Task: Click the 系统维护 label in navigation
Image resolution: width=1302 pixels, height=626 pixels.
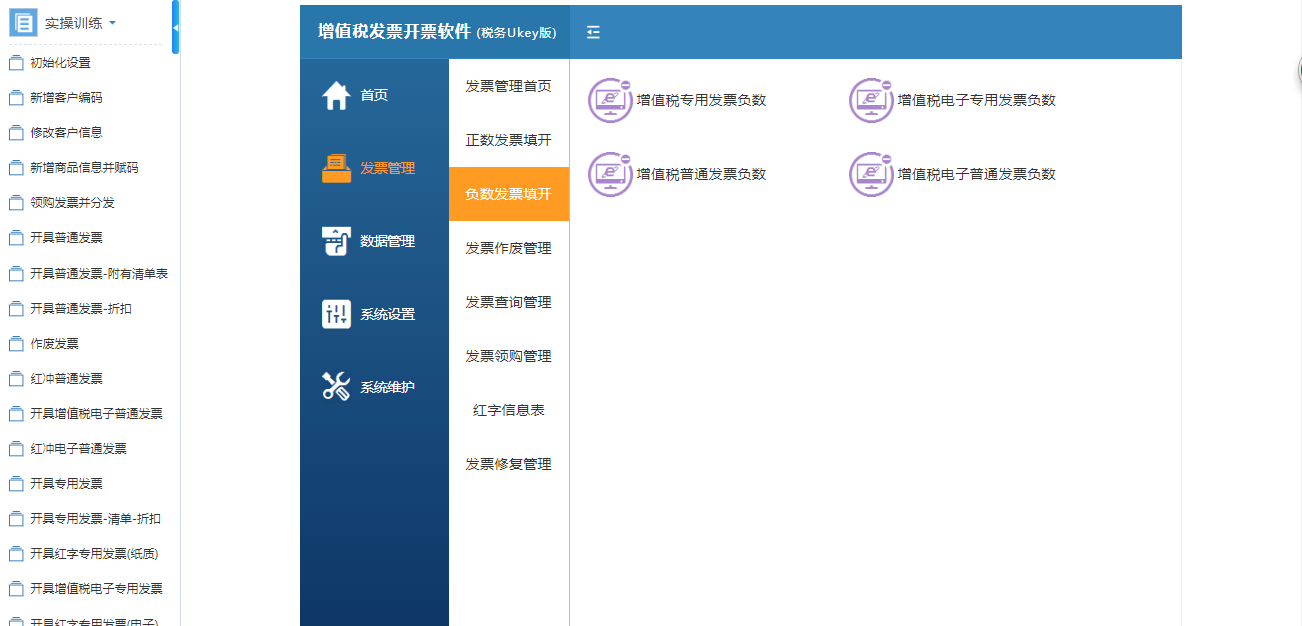Action: 388,387
